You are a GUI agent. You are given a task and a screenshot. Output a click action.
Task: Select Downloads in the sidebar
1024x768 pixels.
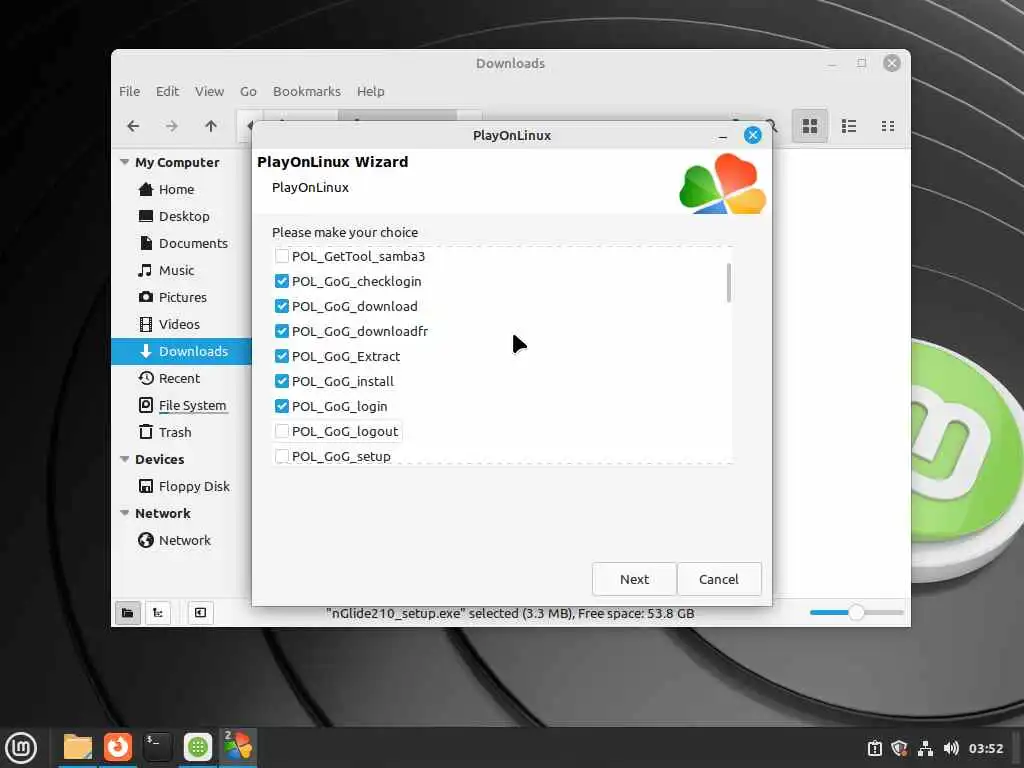[182, 351]
